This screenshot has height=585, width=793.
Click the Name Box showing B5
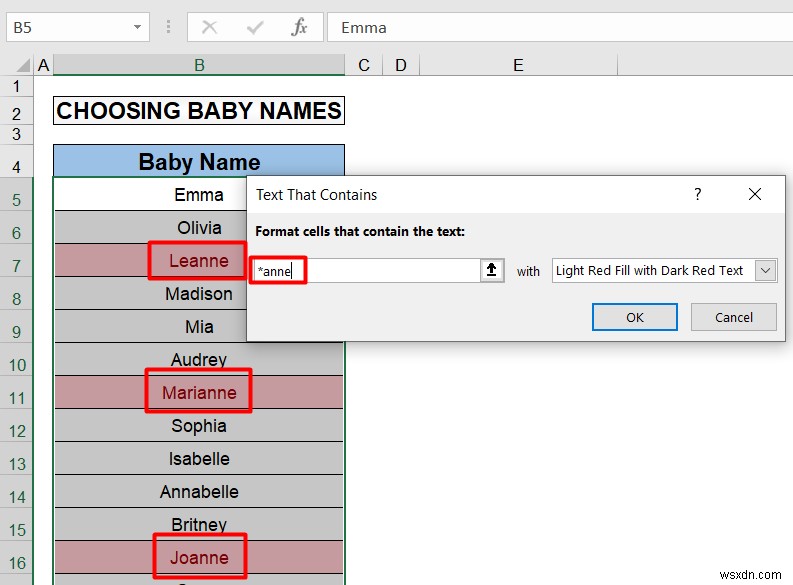click(x=78, y=27)
